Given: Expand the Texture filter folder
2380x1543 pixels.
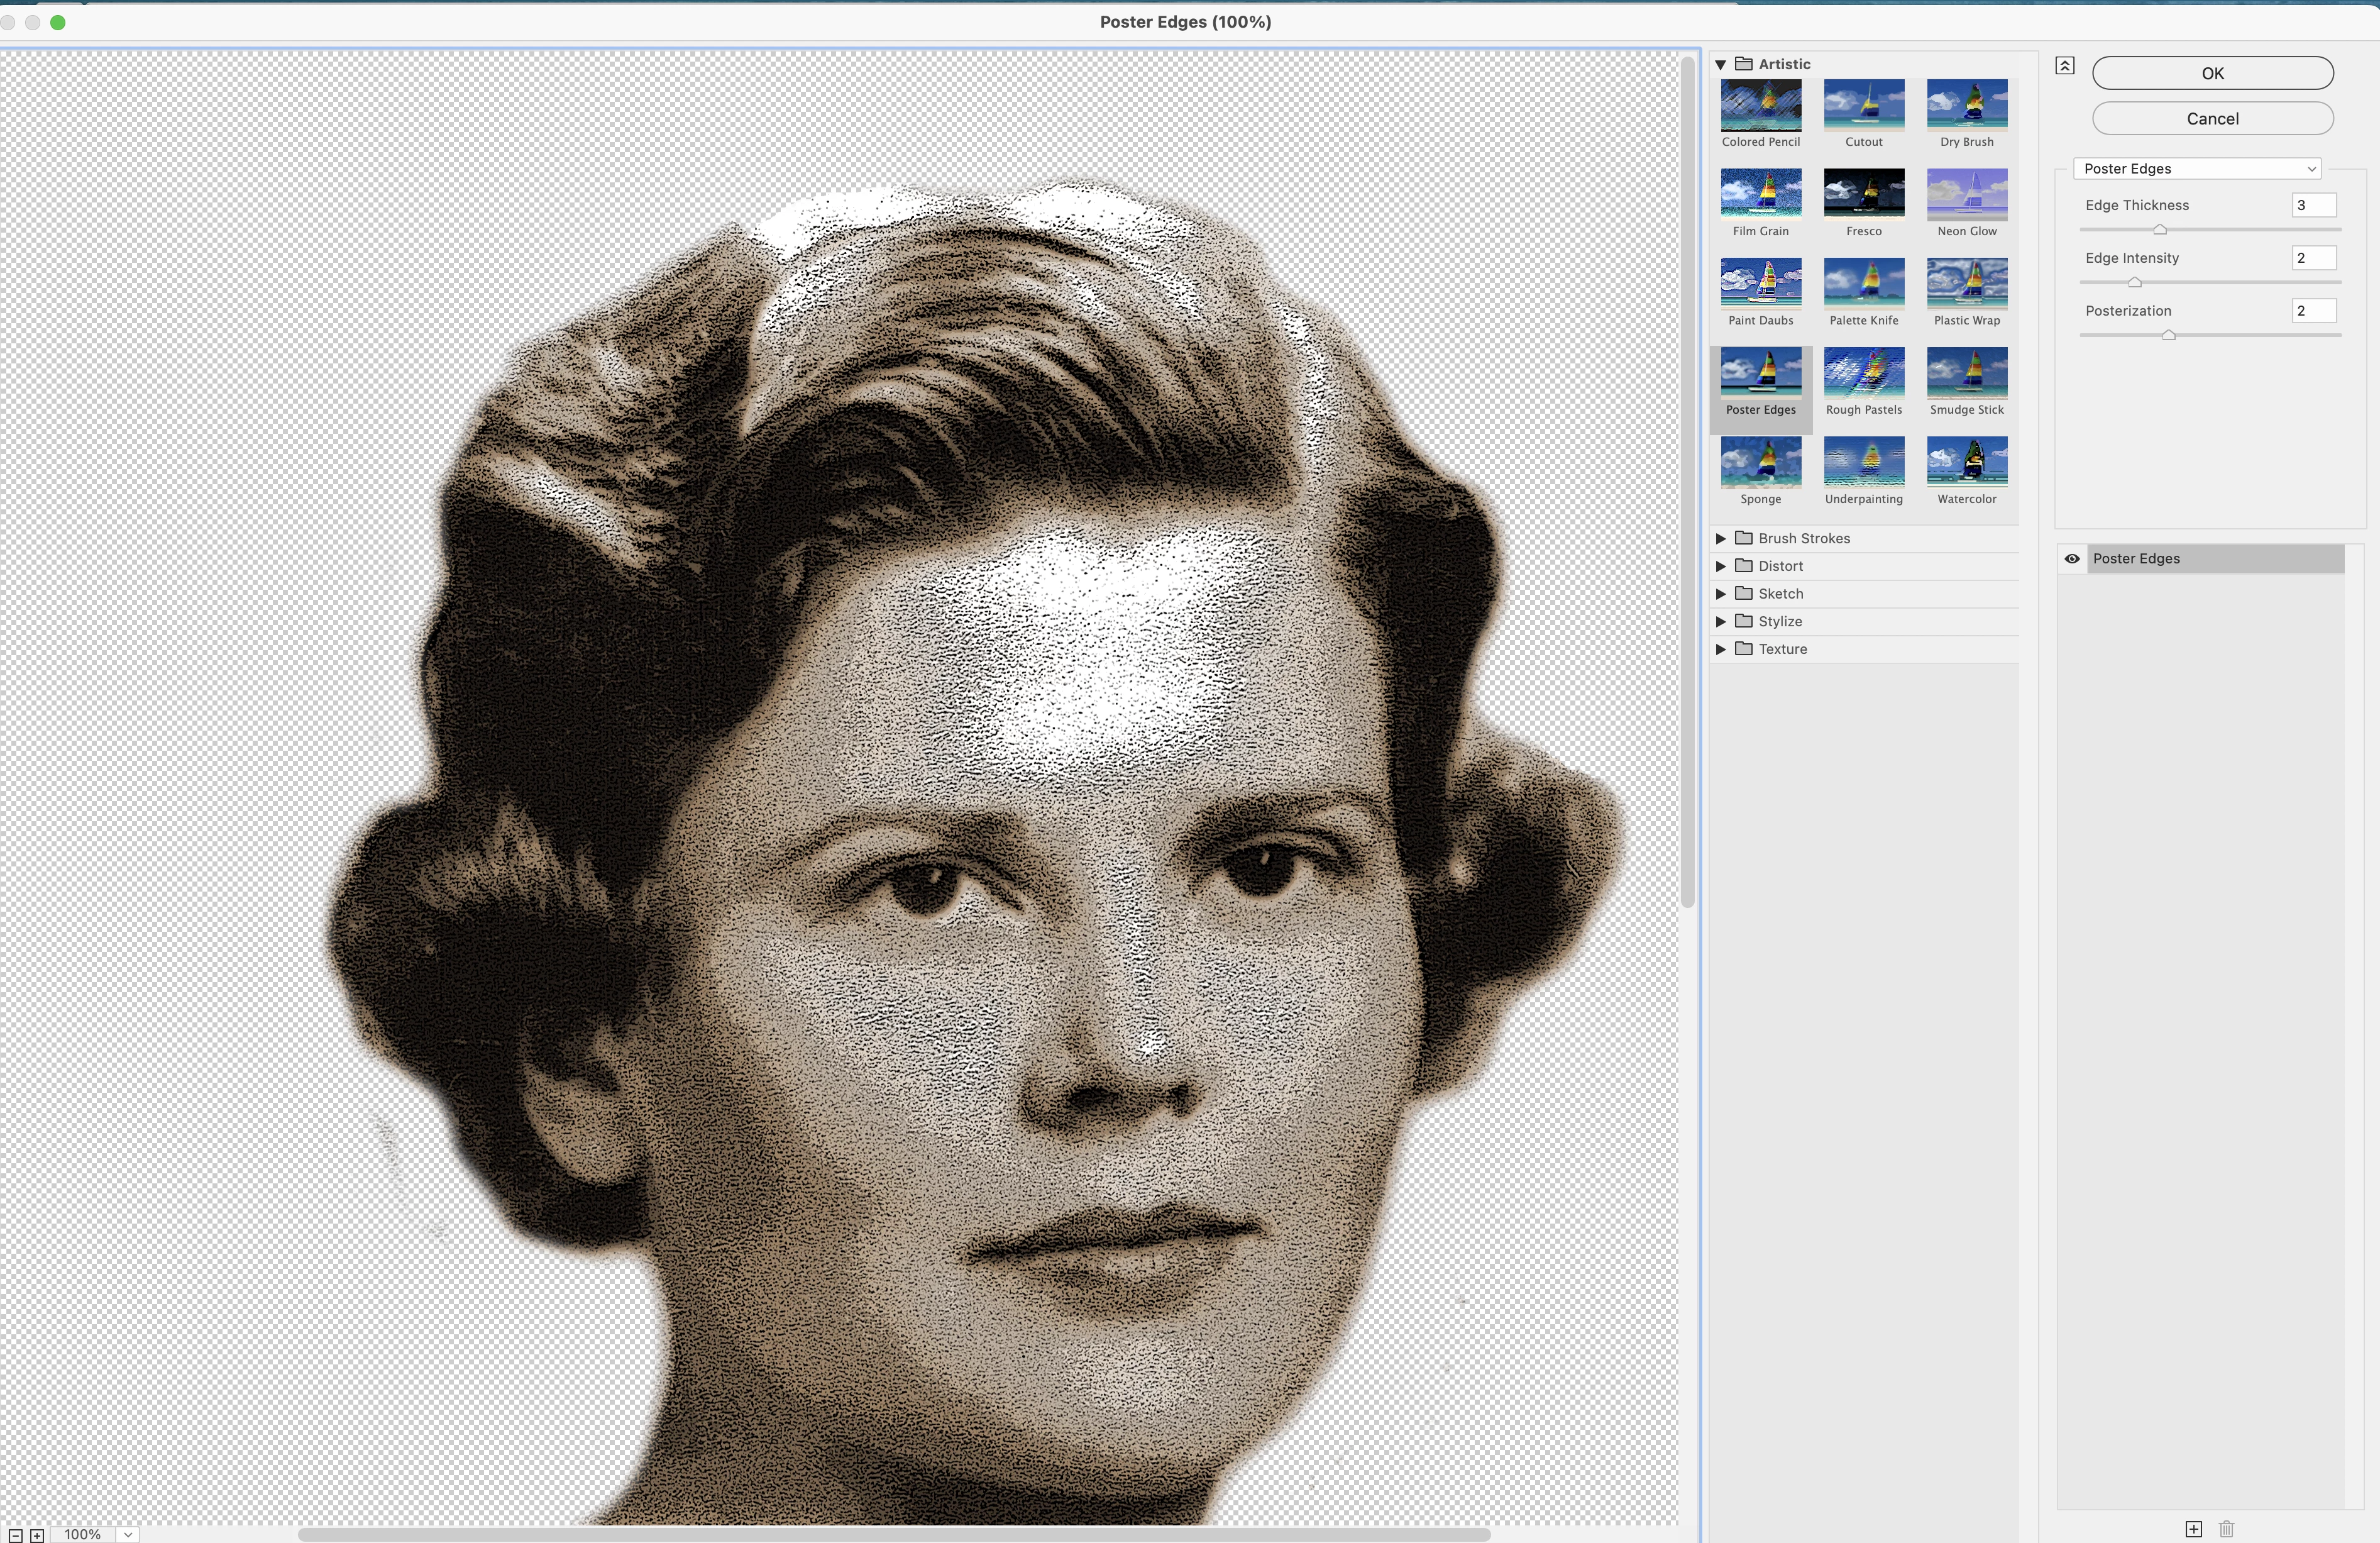Looking at the screenshot, I should [1720, 649].
